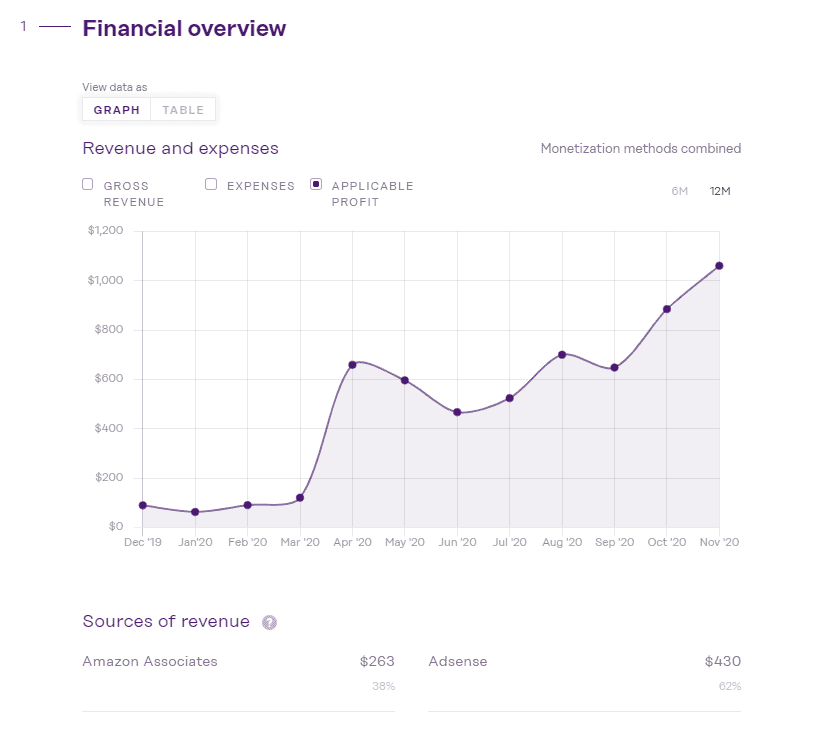Select the Jul '20 data point

click(510, 398)
